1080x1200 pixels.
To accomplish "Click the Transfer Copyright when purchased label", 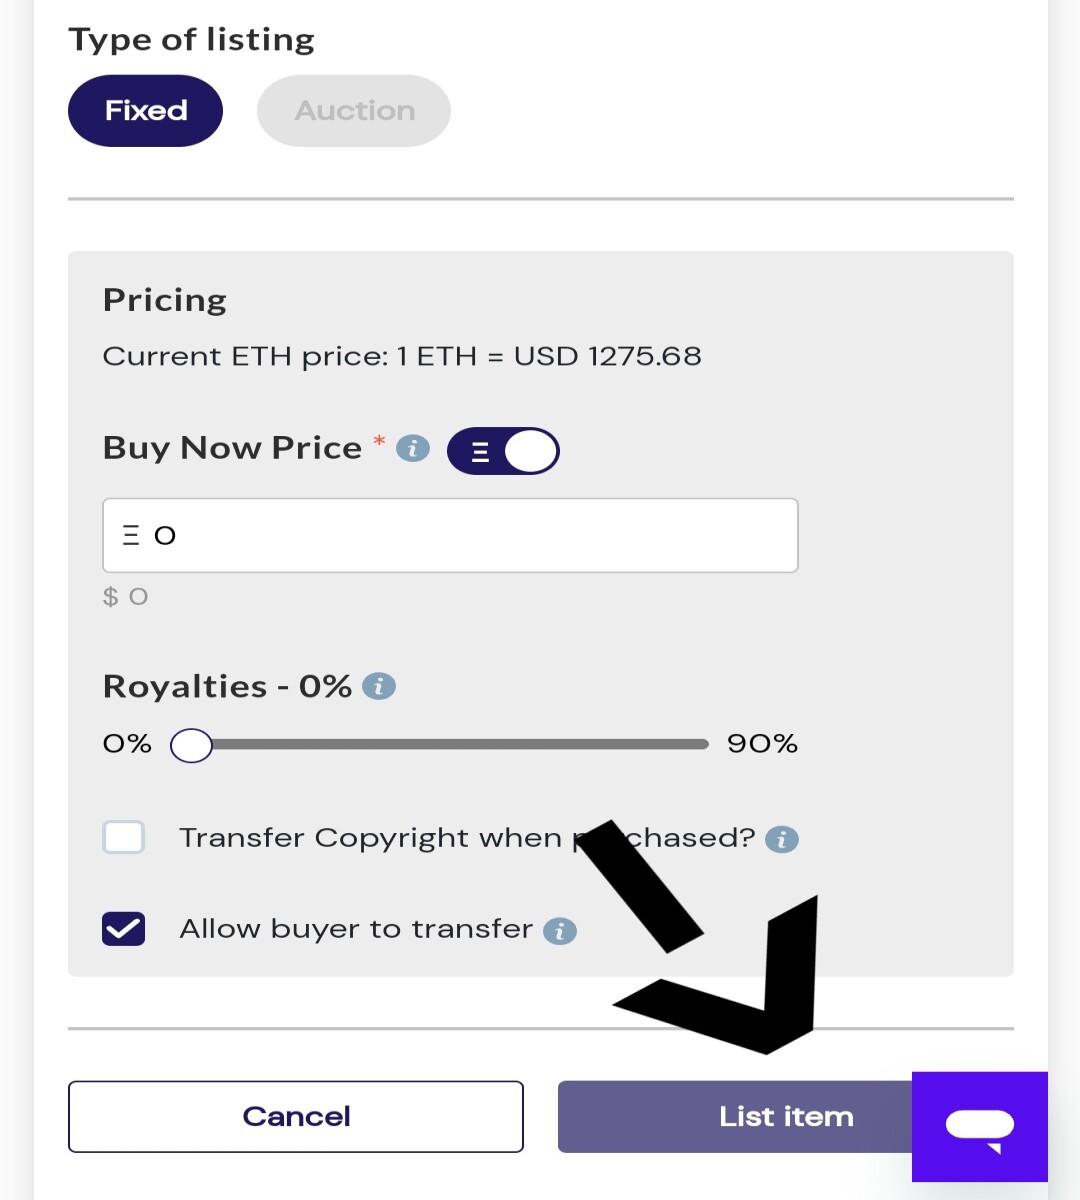I will (467, 838).
